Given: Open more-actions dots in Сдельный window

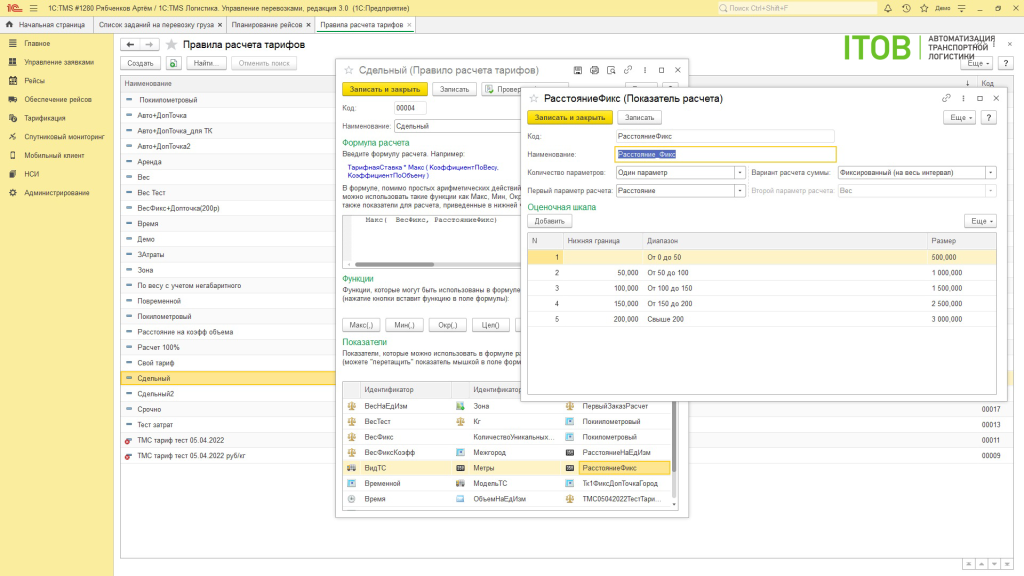Looking at the screenshot, I should [645, 70].
